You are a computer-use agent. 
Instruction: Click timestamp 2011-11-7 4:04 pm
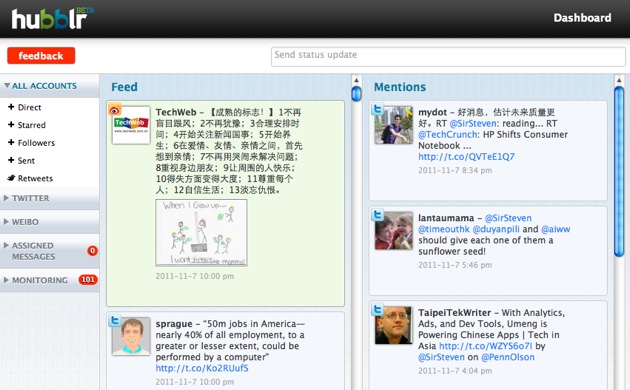[455, 371]
